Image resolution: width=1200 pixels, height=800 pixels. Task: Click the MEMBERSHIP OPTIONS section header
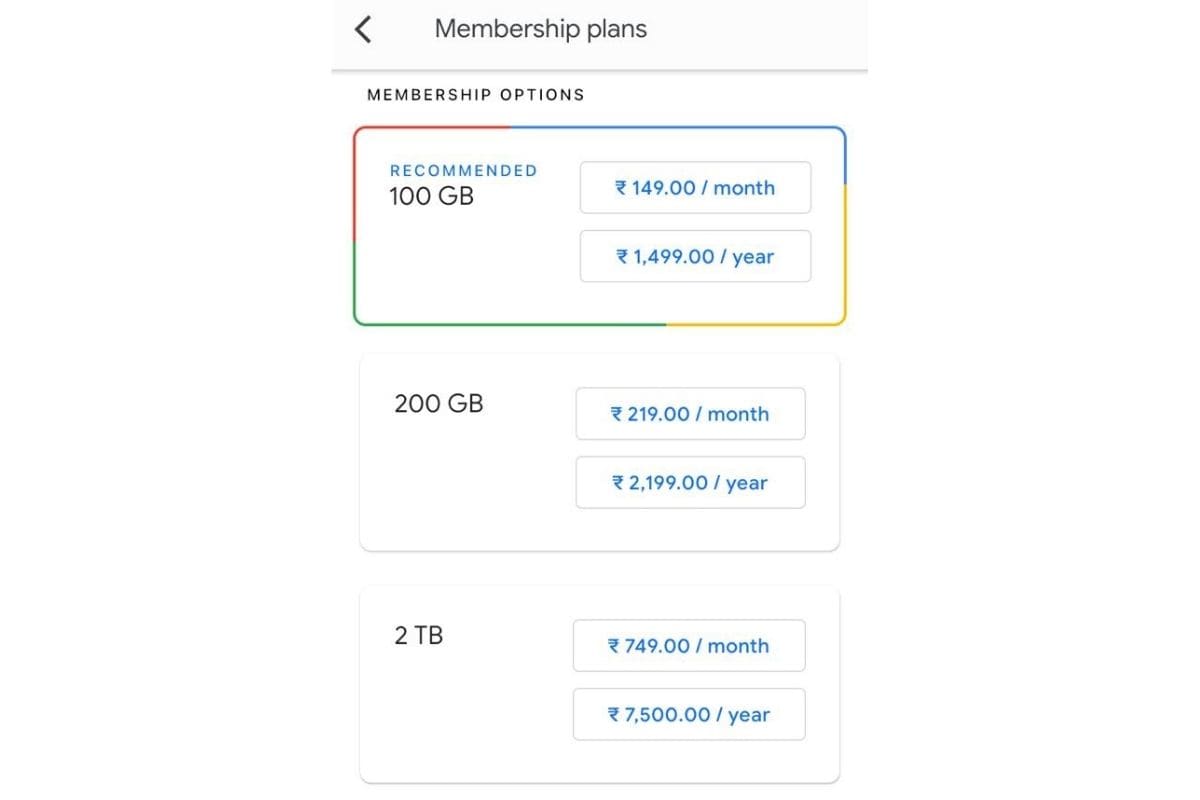[x=476, y=95]
